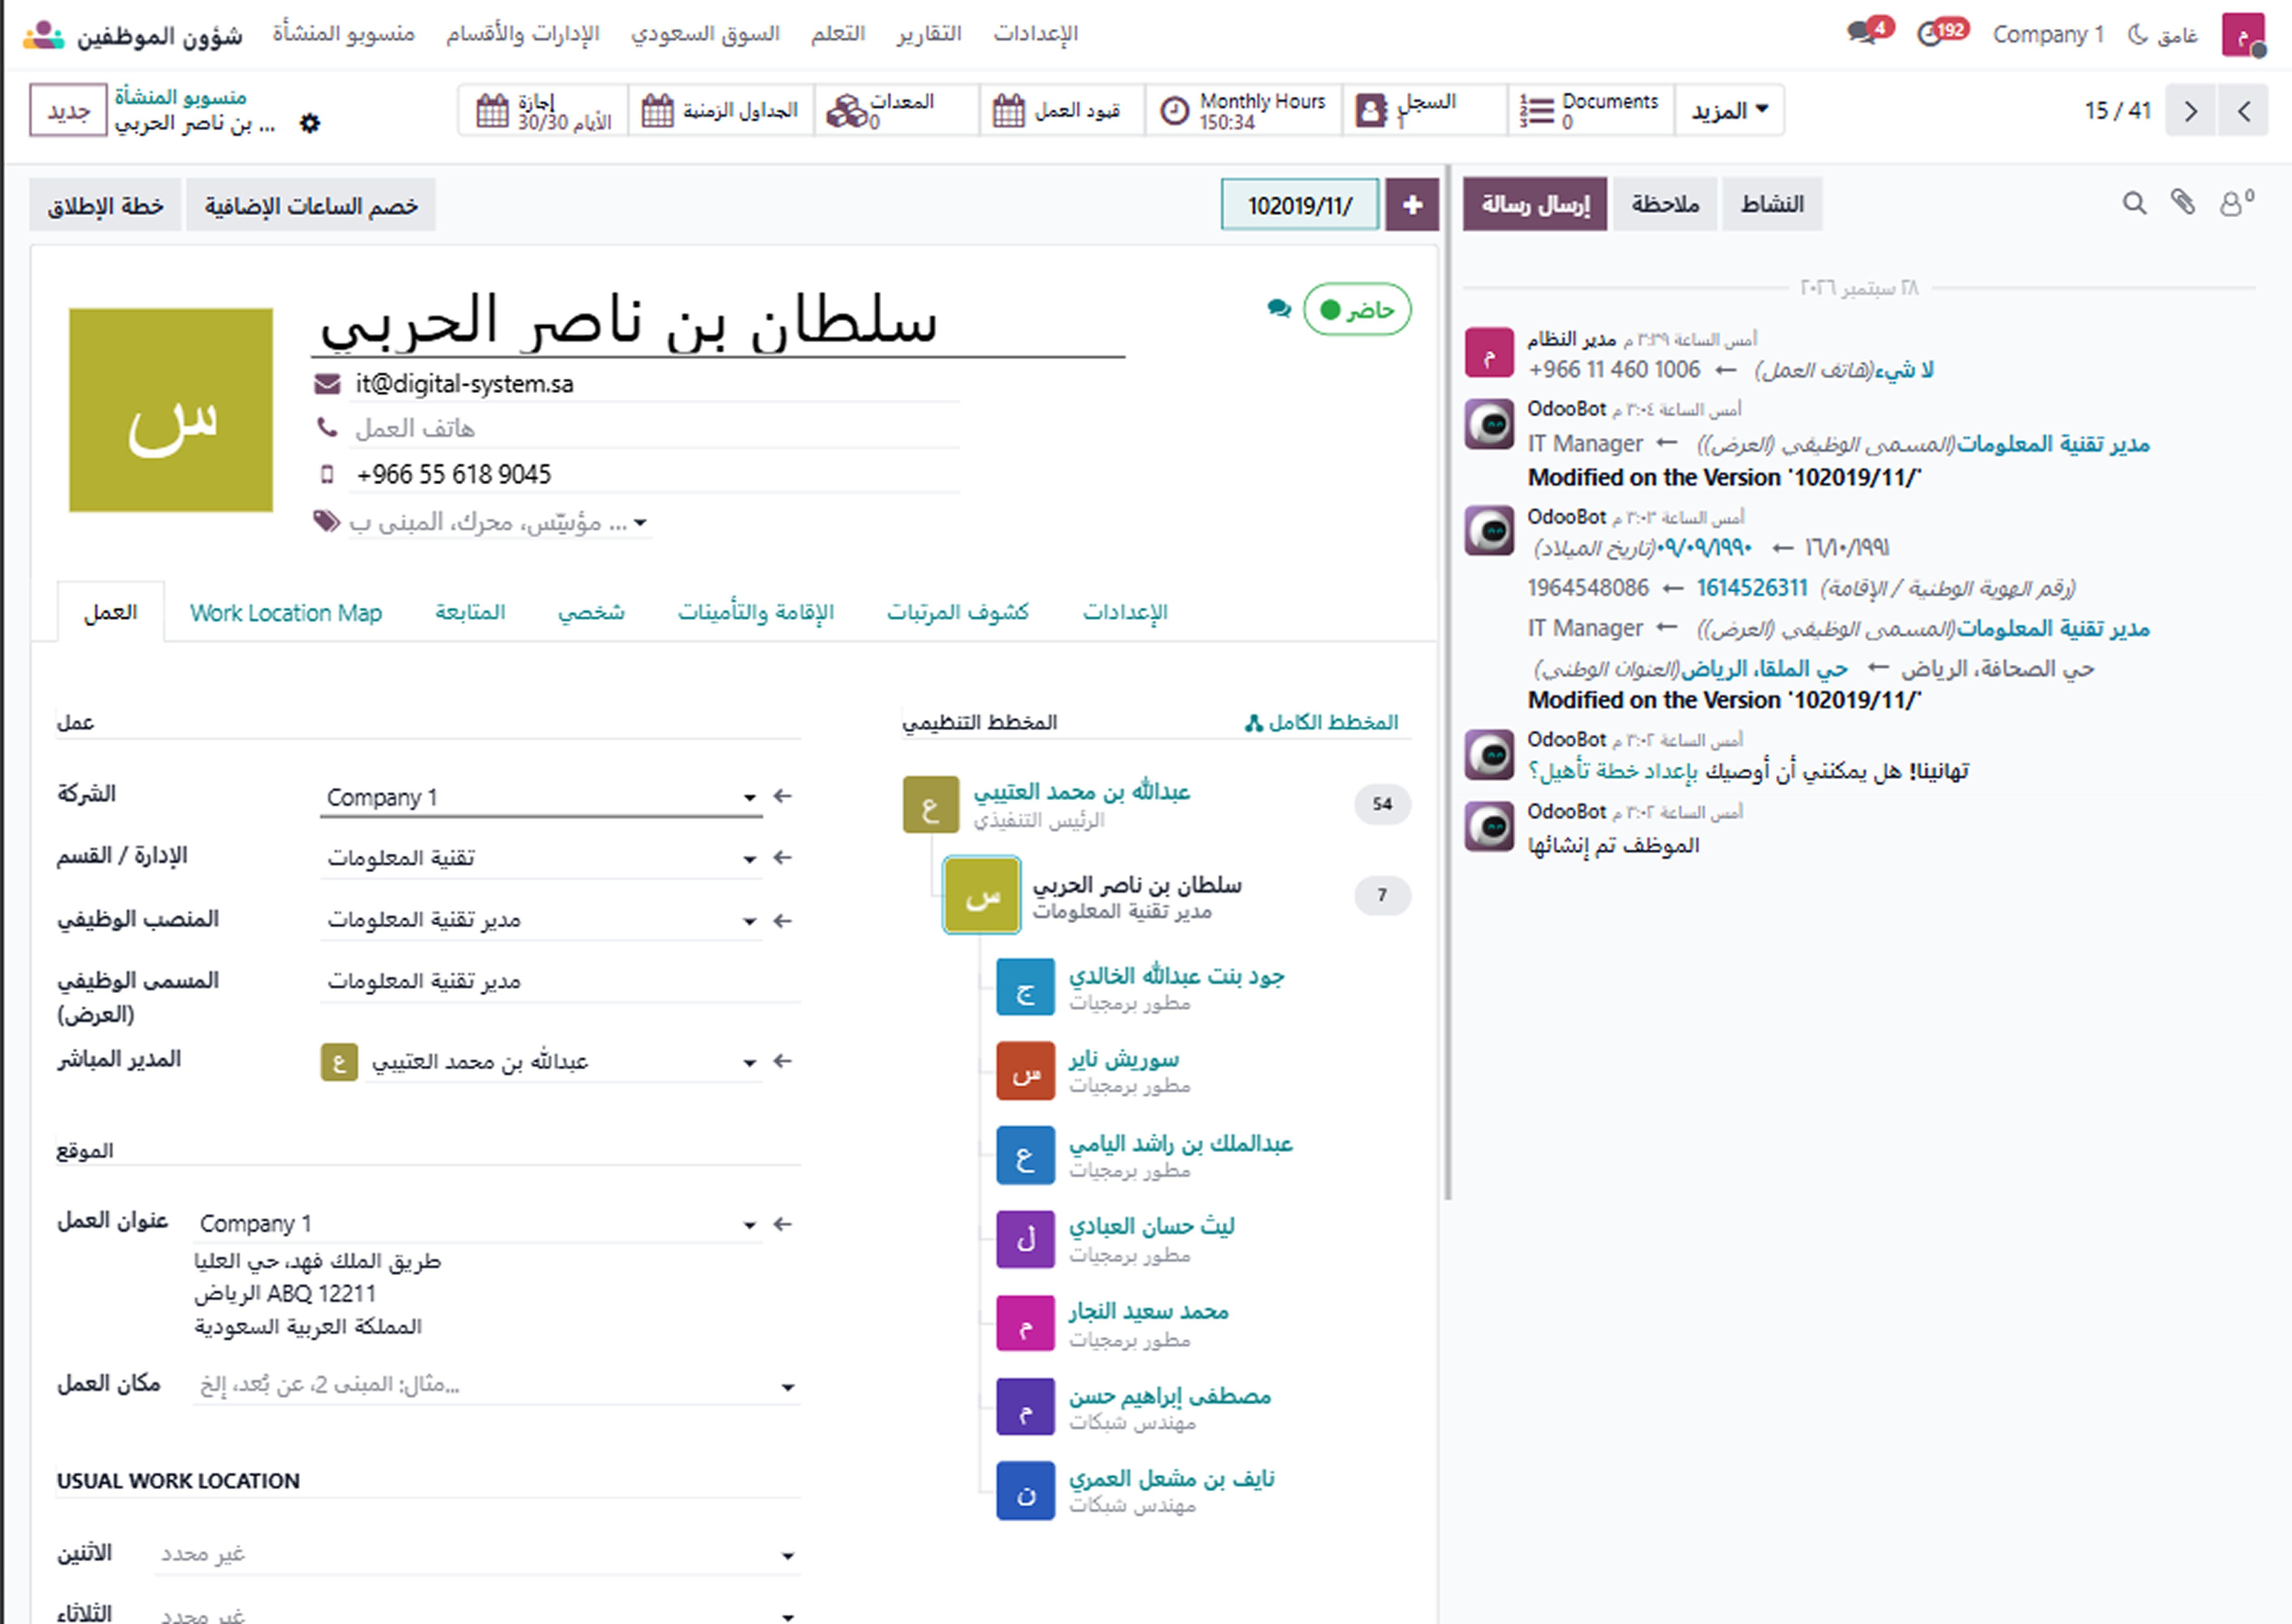Open the المخطط الكامل full chart link
The height and width of the screenshot is (1624, 2292).
click(x=1322, y=723)
